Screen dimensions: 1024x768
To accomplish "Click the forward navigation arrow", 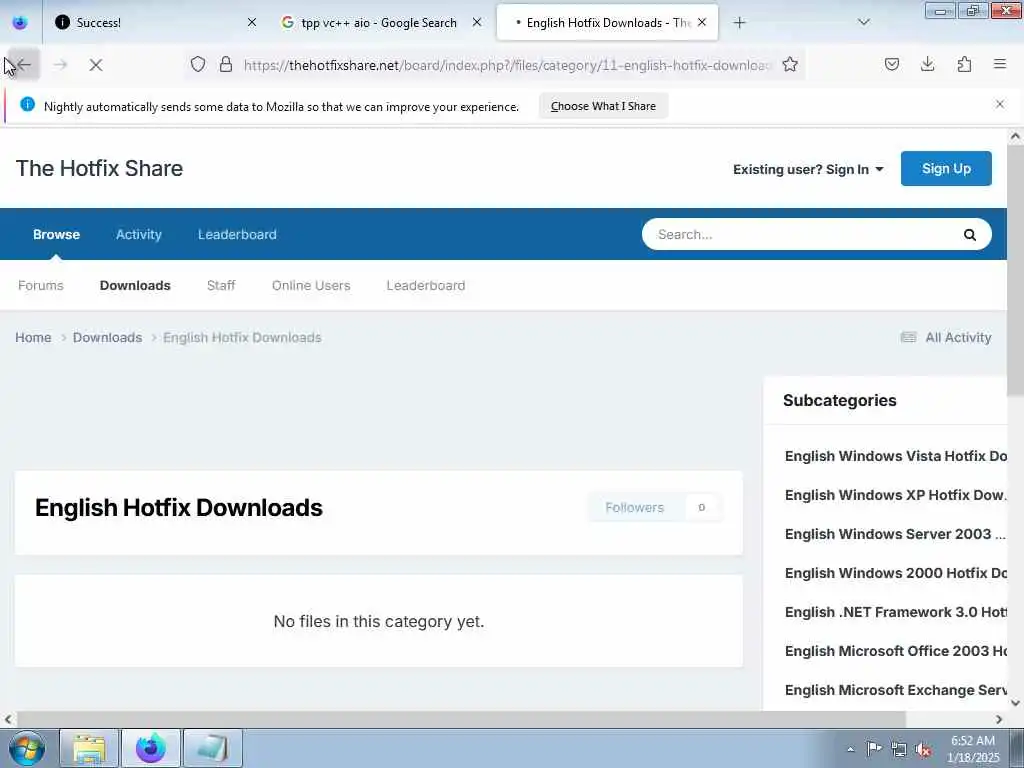I will click(60, 65).
